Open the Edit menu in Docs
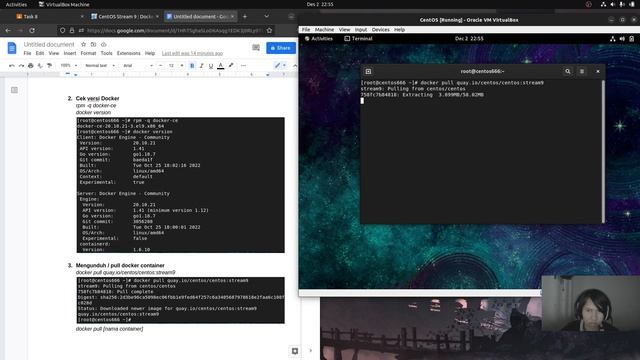This screenshot has width=640, height=360. tap(40, 53)
